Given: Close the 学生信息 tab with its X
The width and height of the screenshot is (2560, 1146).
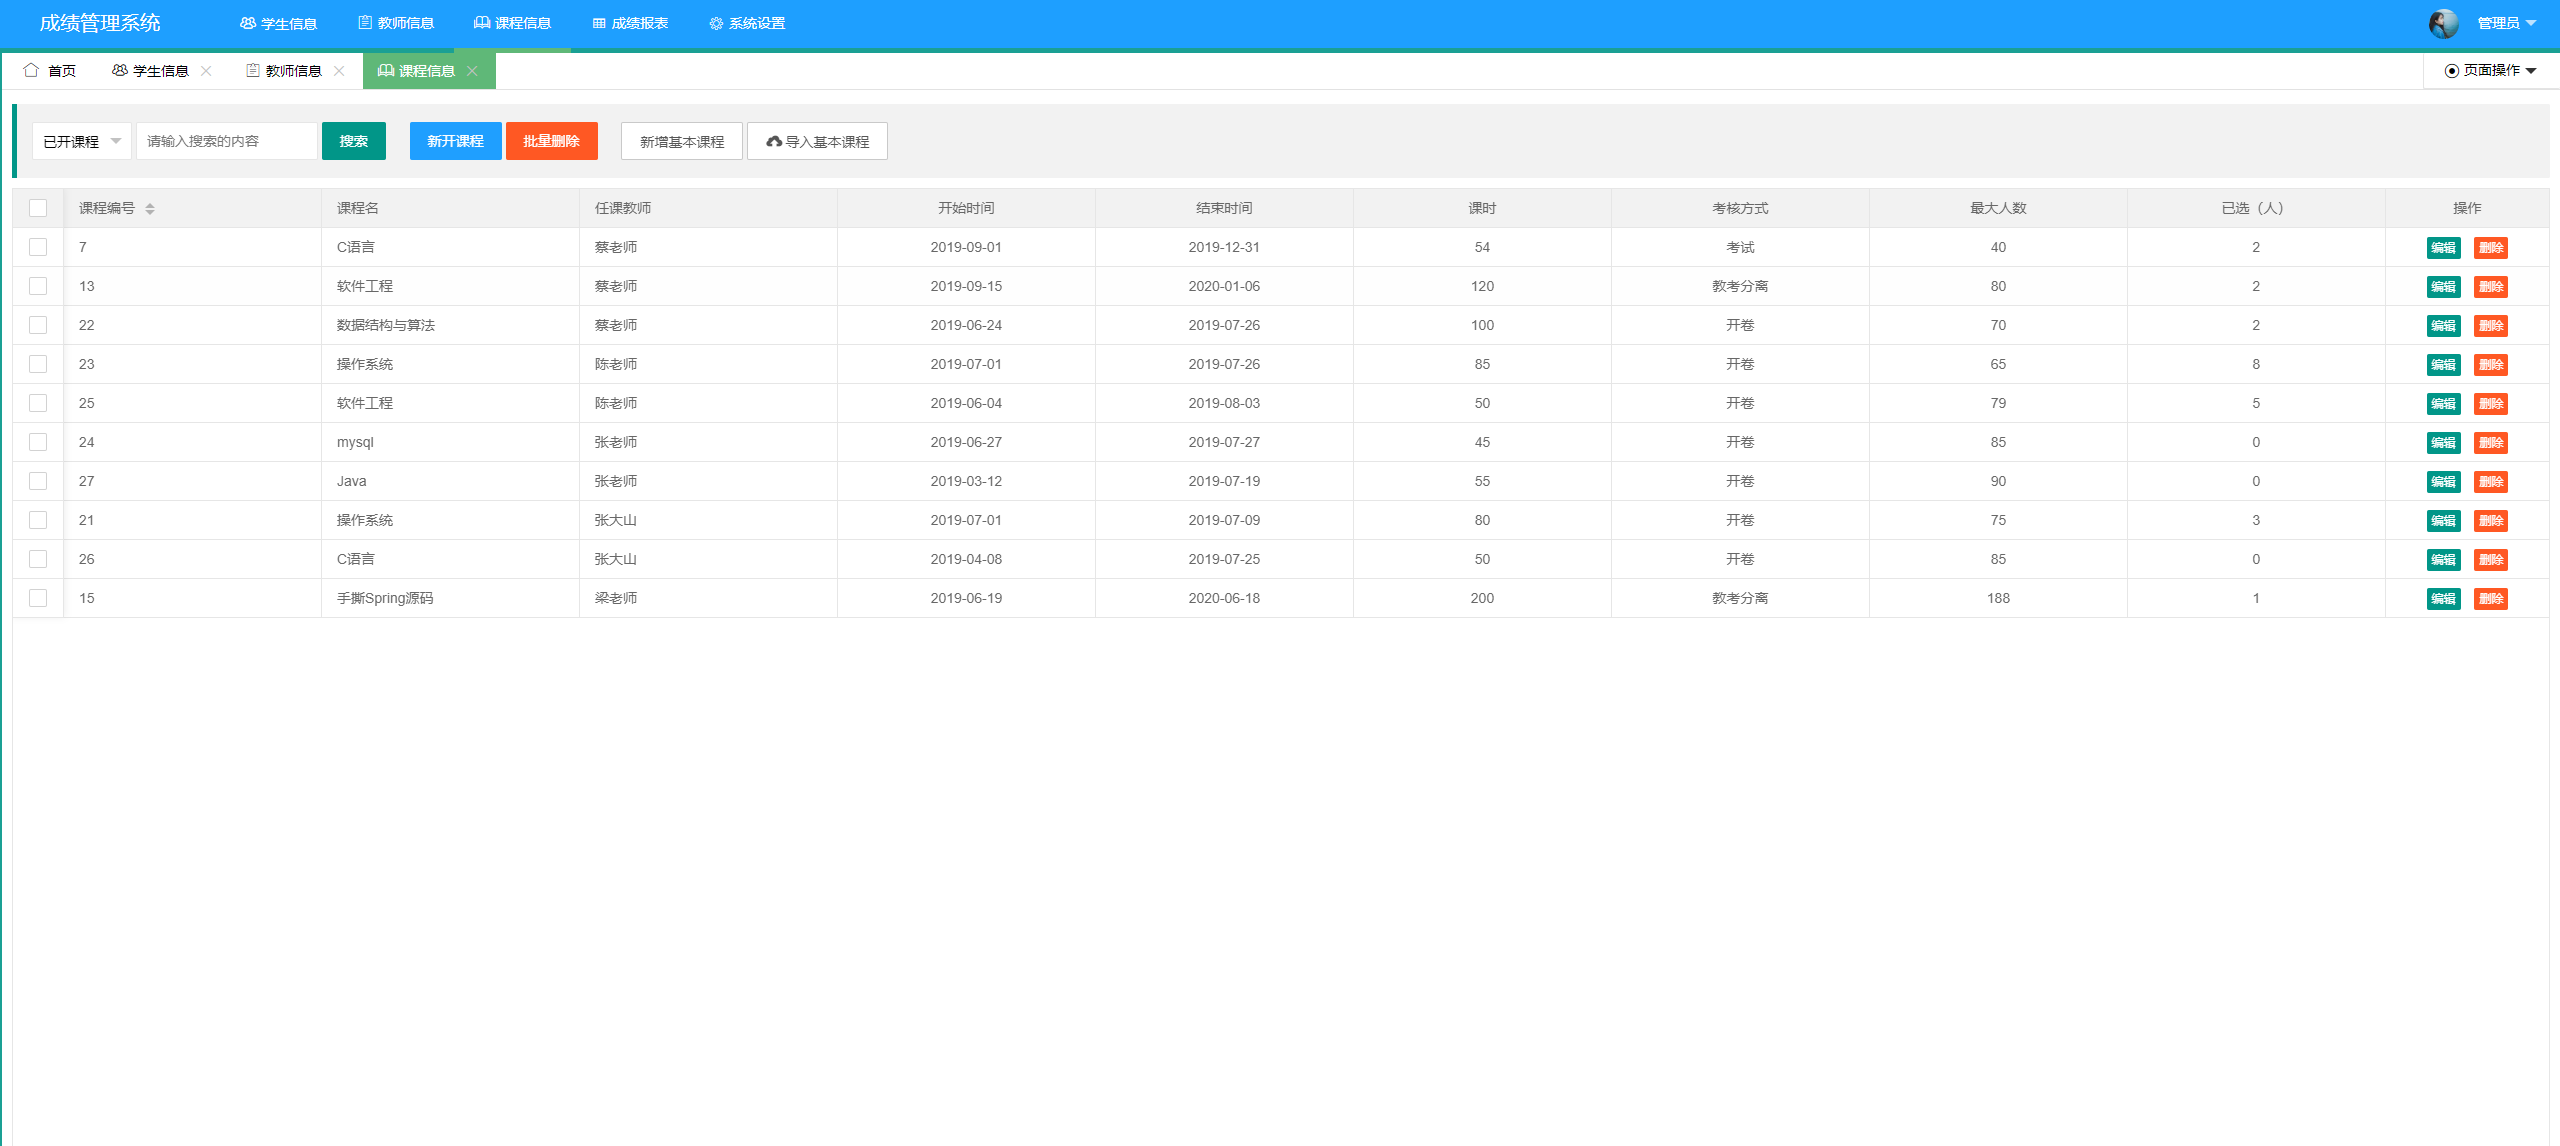Looking at the screenshot, I should pos(206,71).
